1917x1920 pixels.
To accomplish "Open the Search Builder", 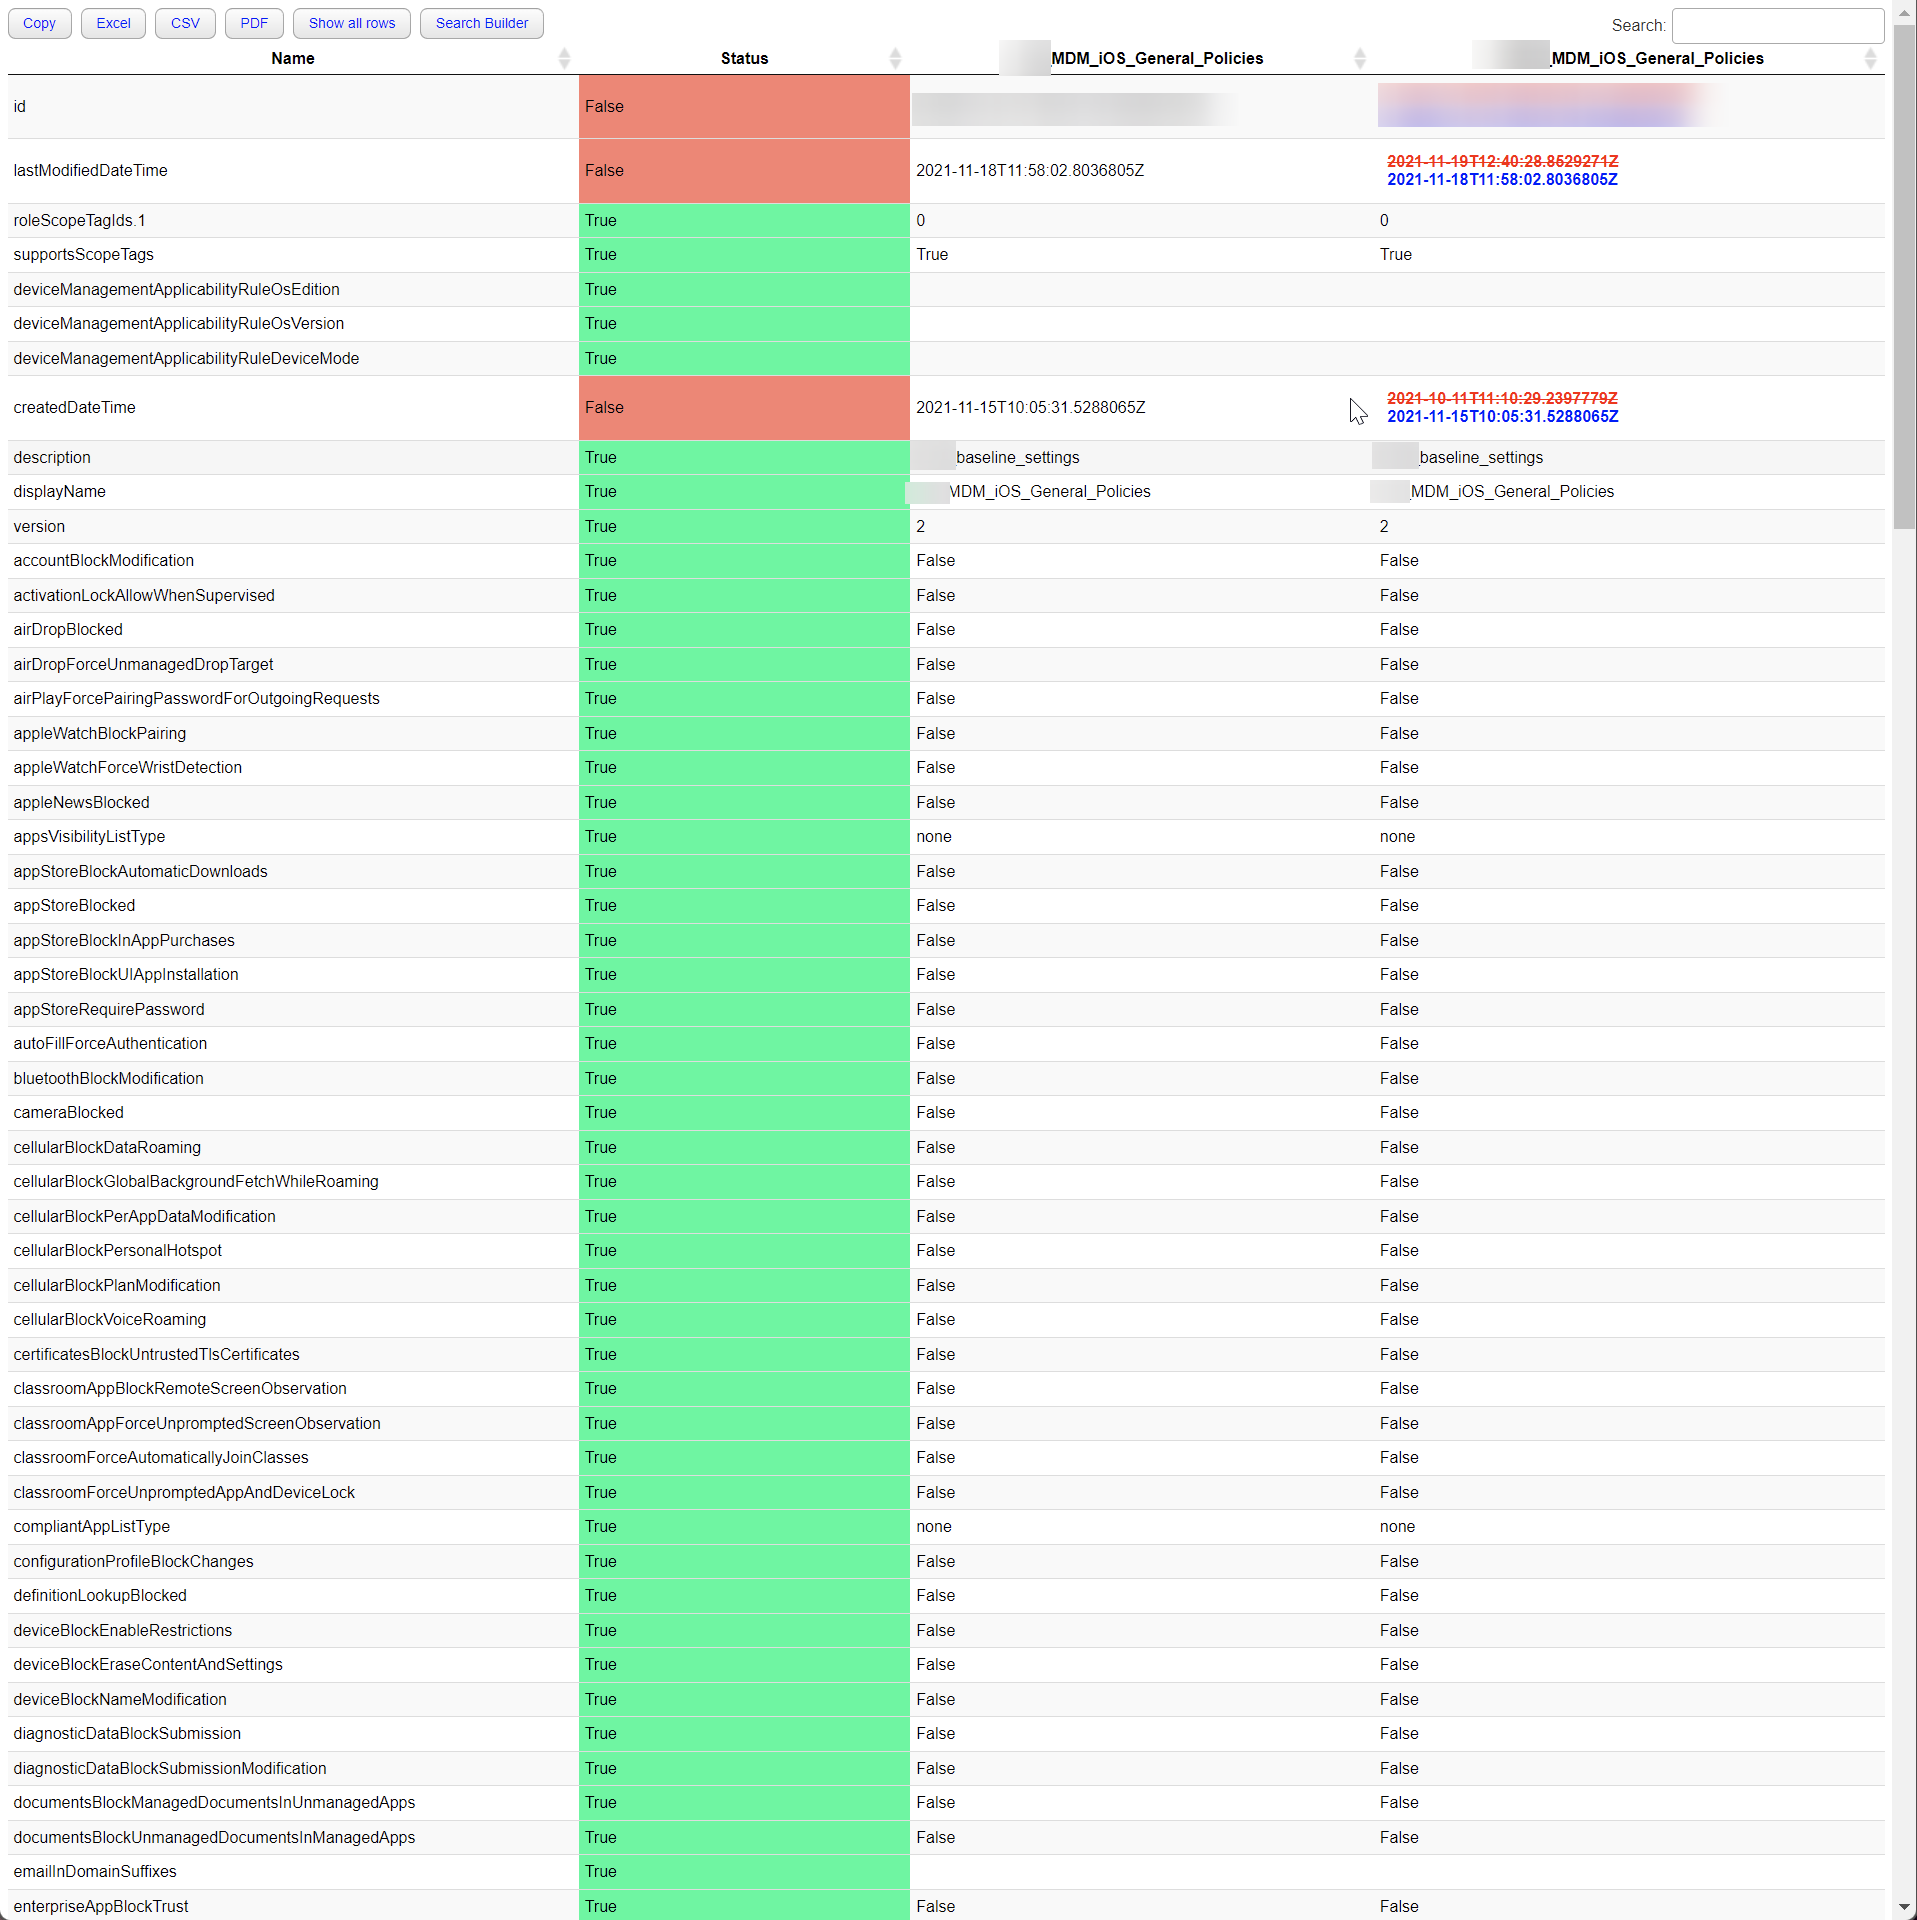I will click(481, 23).
